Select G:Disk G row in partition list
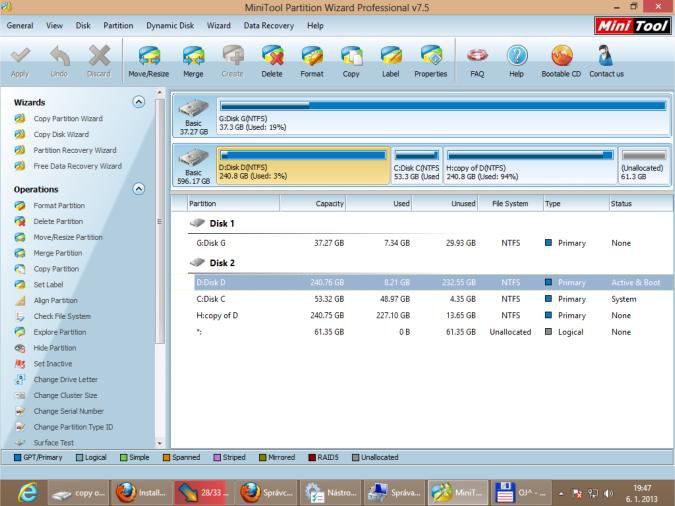Screen dimensions: 675x506 coord(430,243)
